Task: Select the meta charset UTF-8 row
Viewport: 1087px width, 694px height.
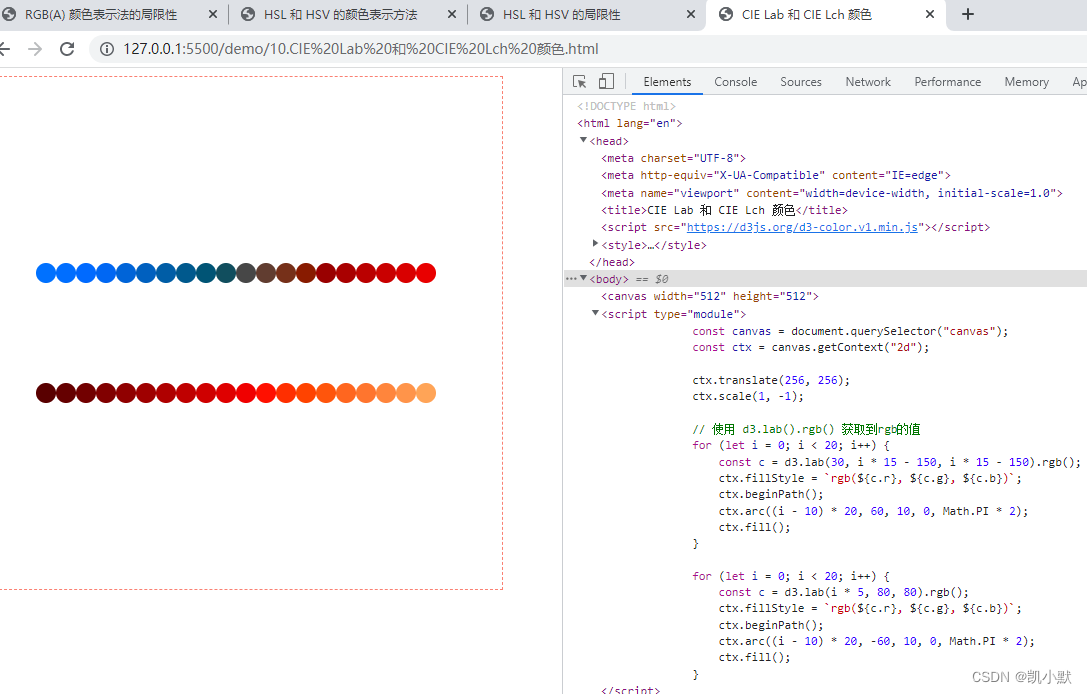Action: point(673,158)
